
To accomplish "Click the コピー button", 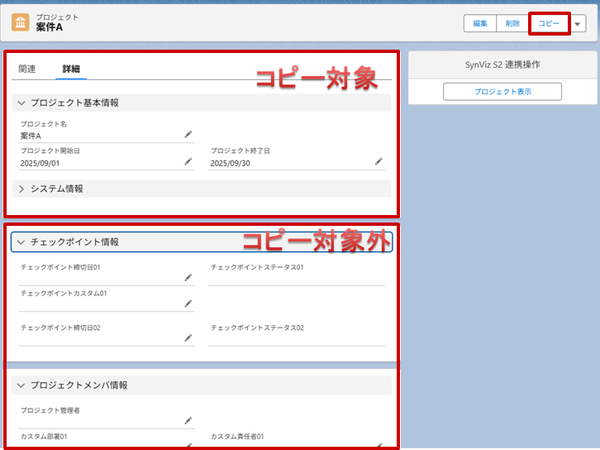I will coord(549,24).
